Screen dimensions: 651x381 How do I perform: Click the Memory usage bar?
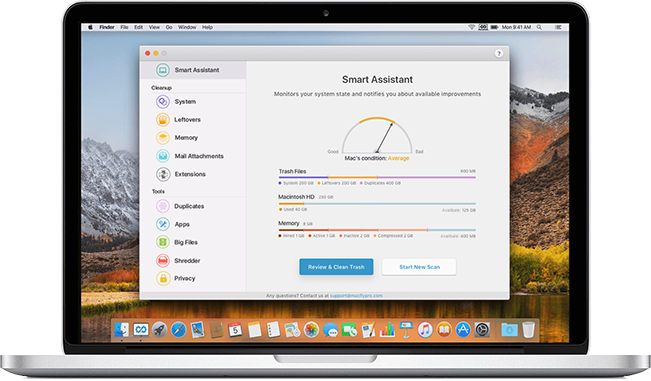[x=377, y=230]
